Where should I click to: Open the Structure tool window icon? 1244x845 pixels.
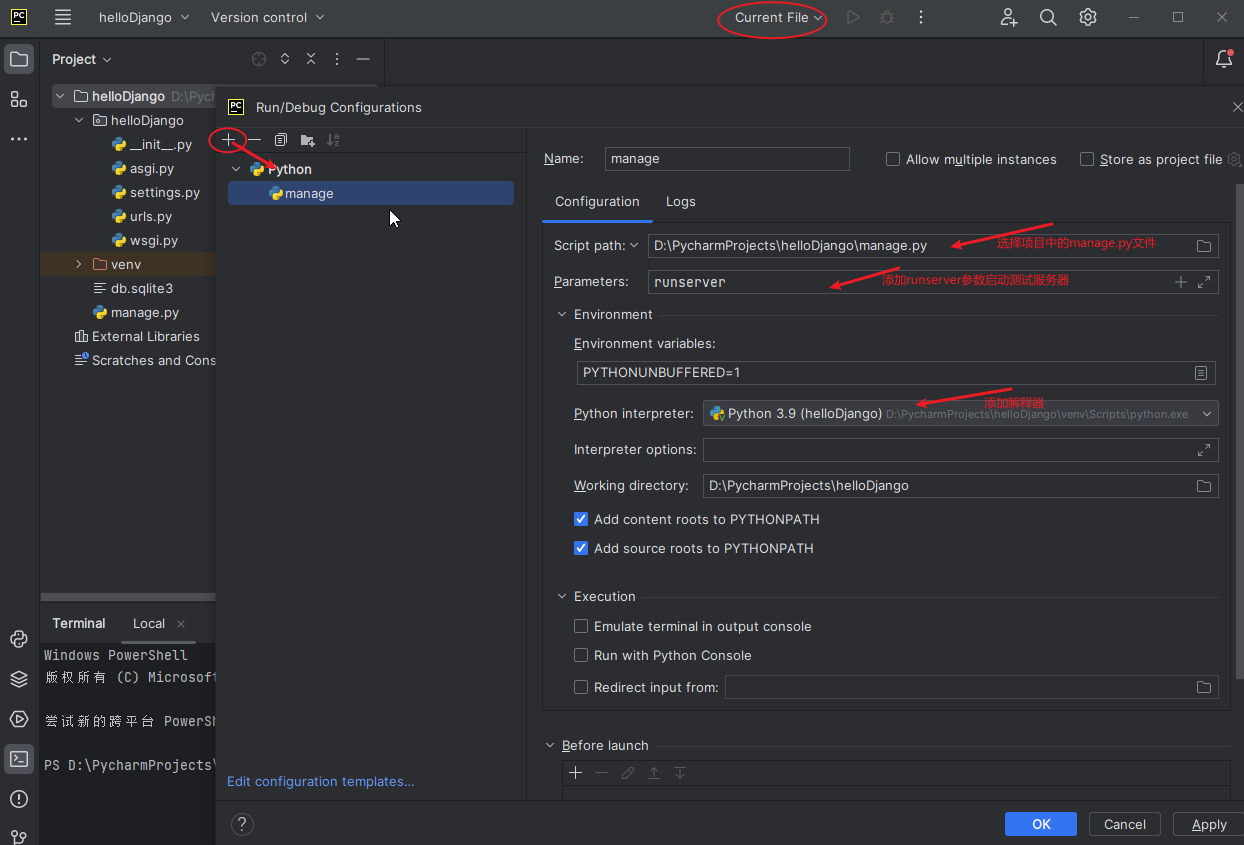19,99
